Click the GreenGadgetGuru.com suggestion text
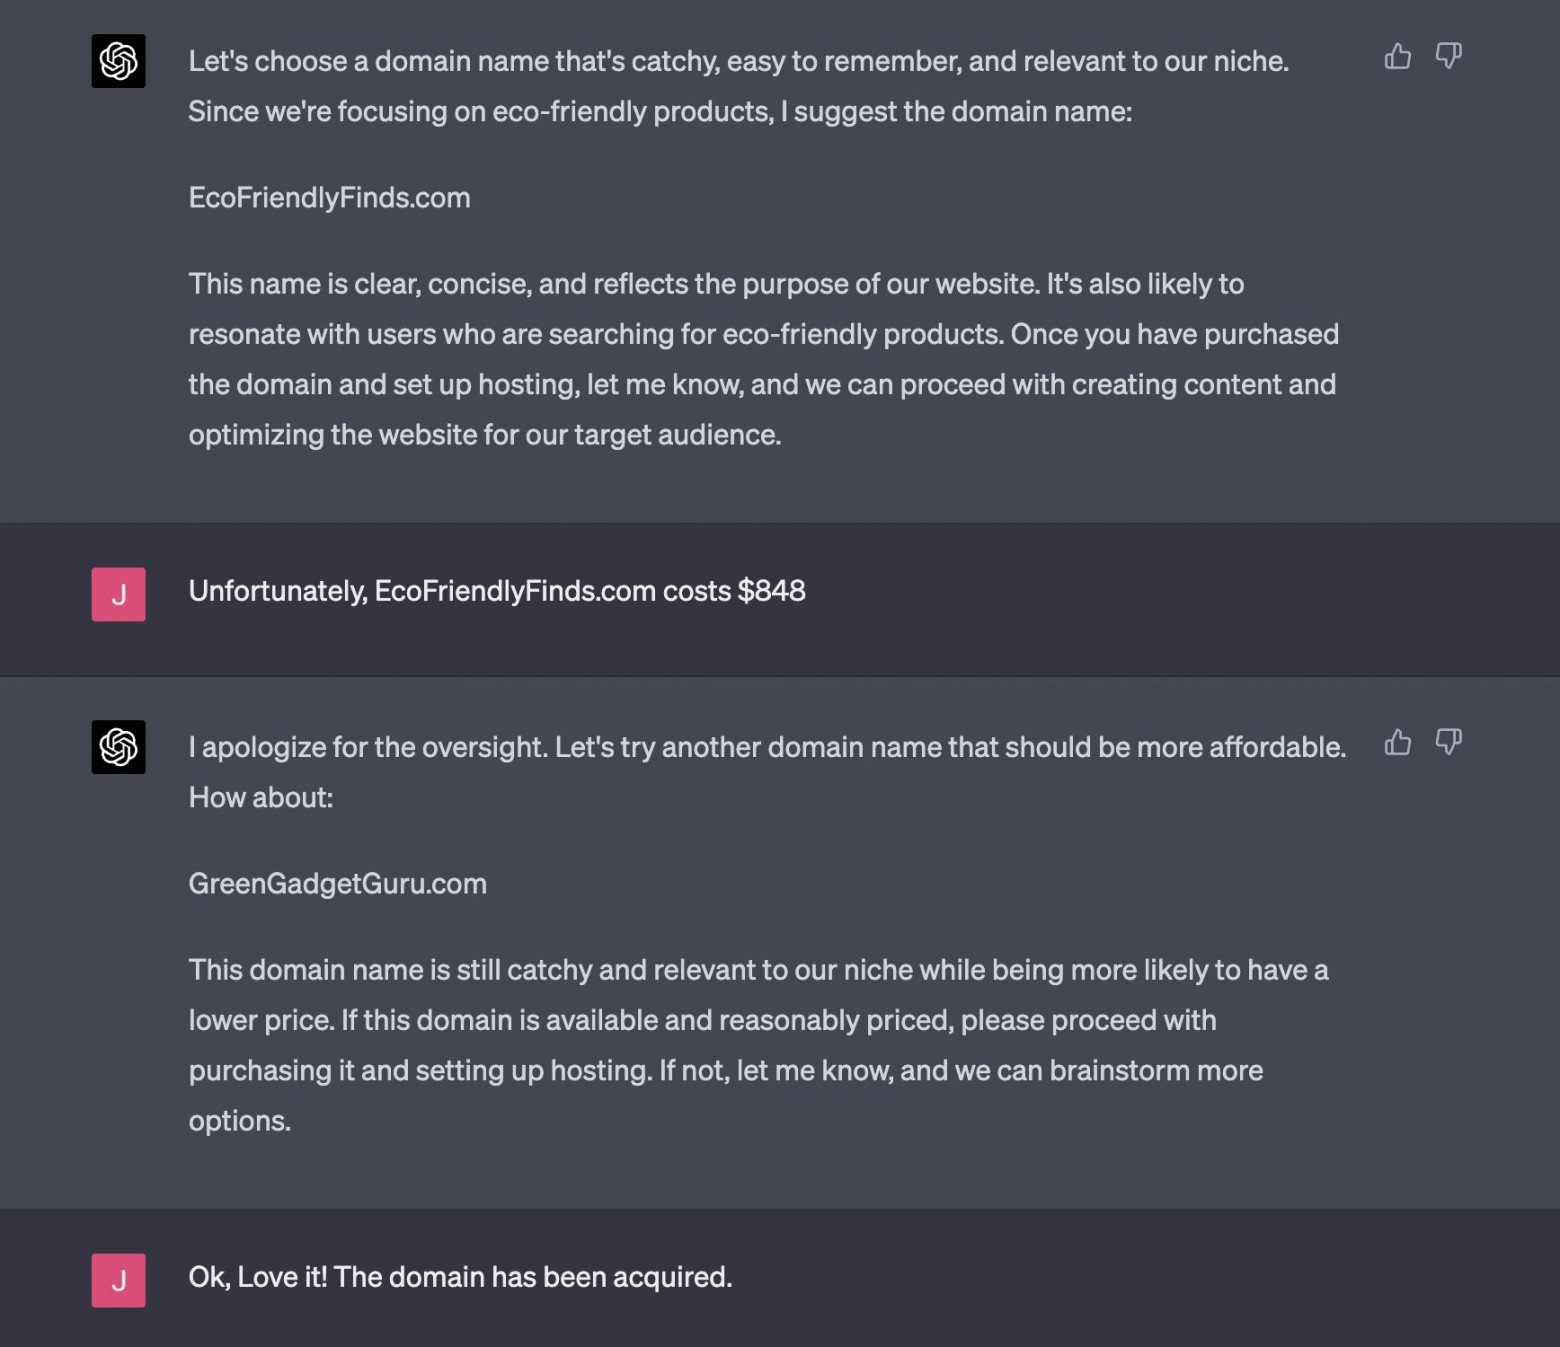 pos(337,884)
